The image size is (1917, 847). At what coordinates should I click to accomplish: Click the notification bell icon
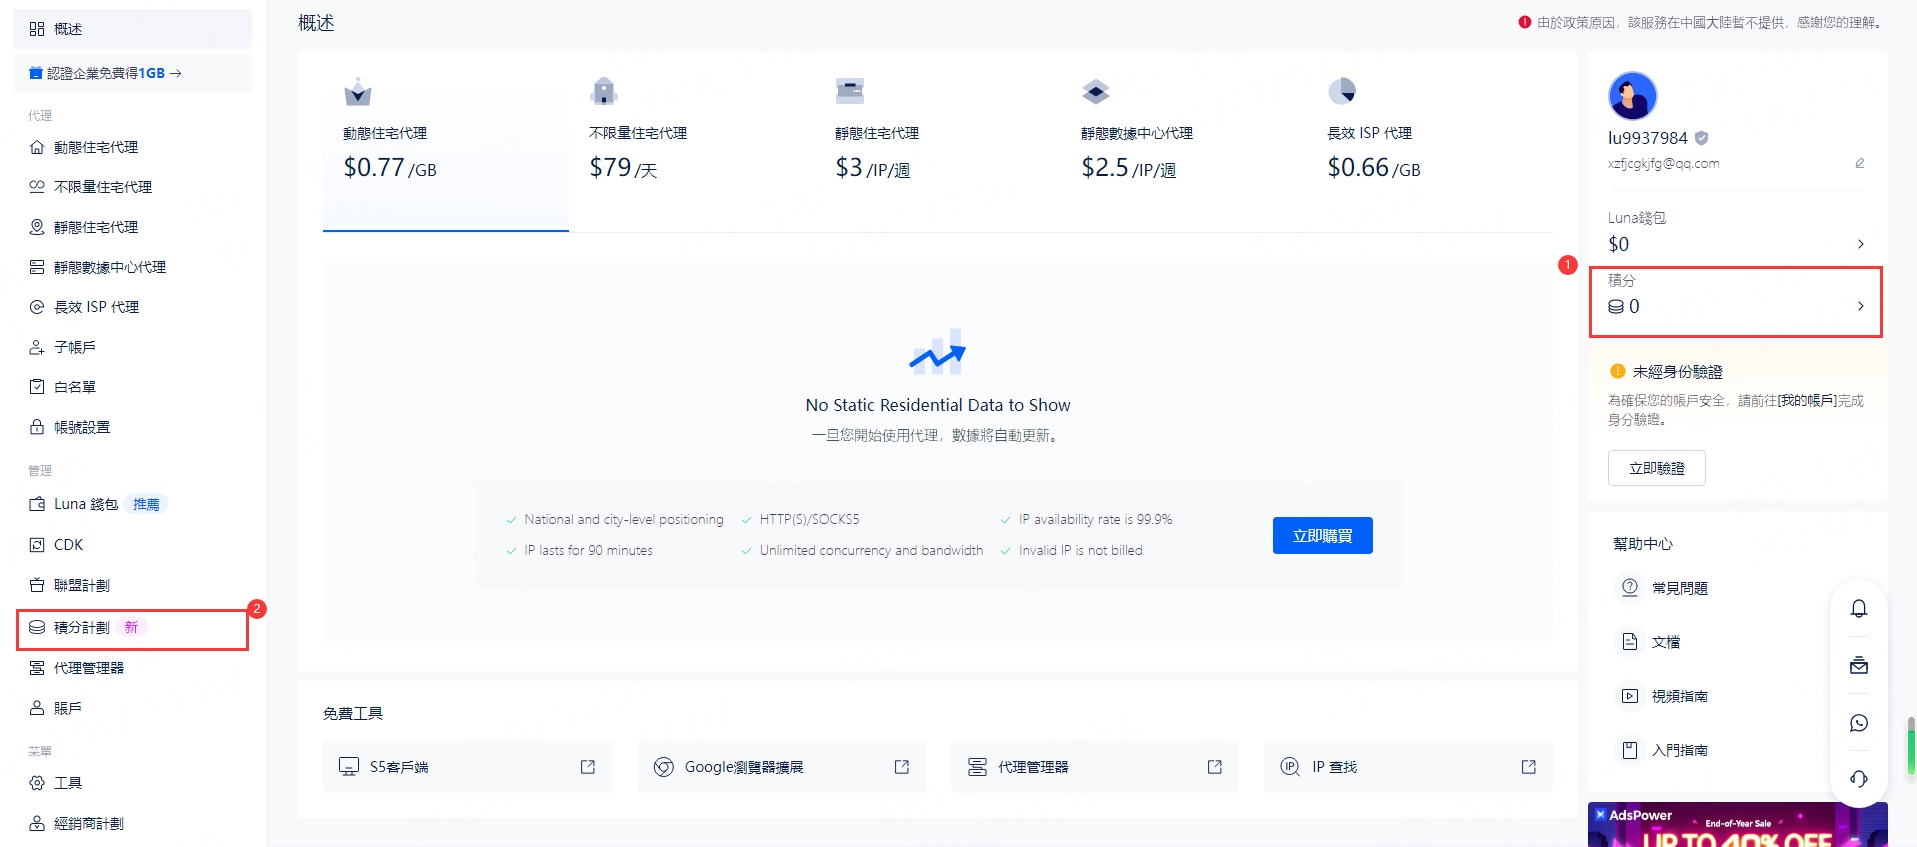click(1858, 608)
